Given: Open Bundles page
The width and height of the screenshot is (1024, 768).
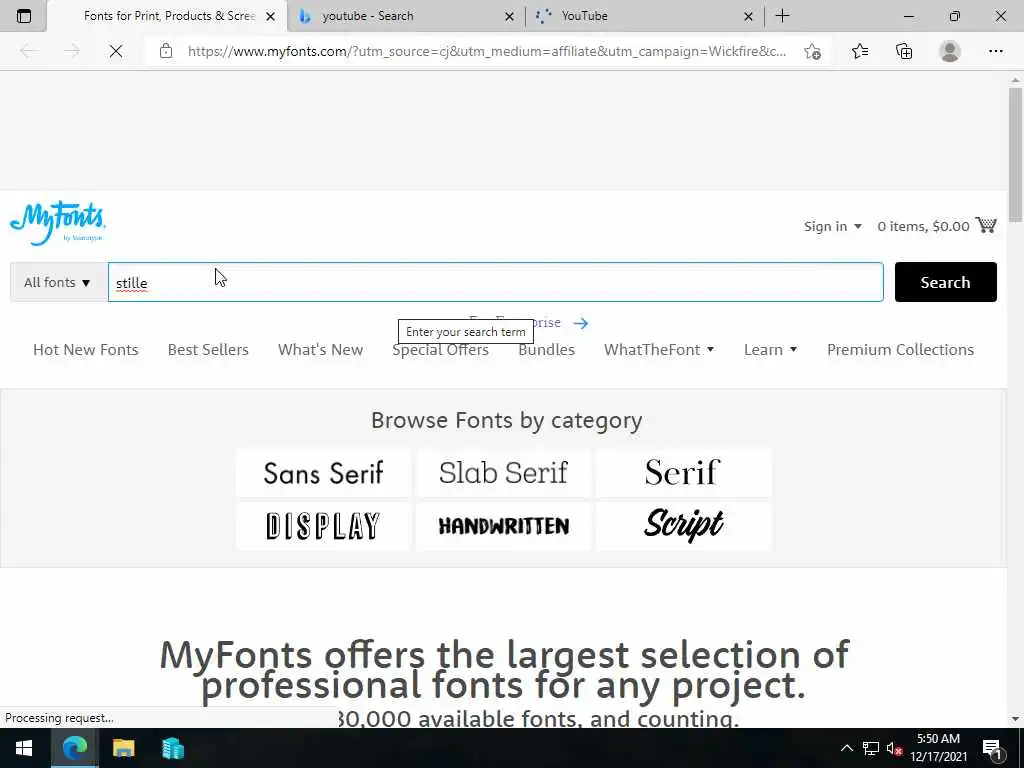Looking at the screenshot, I should pos(547,349).
